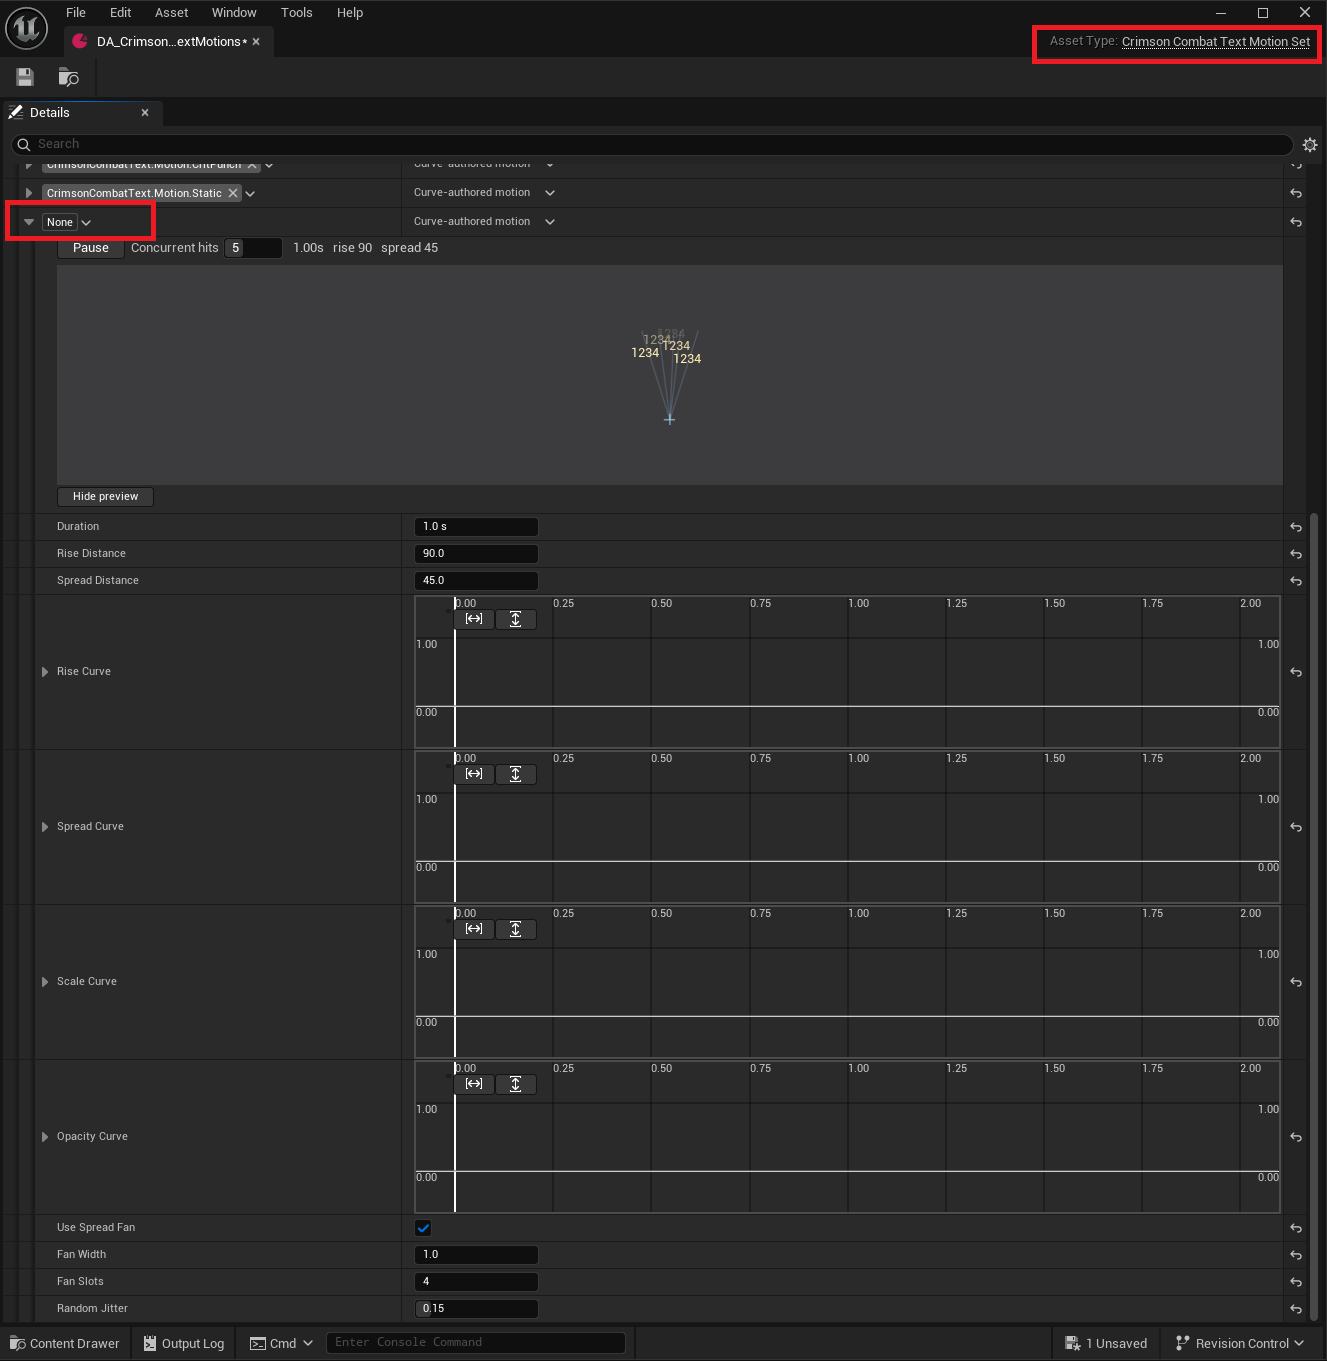
Task: Click the Details search box
Action: tap(651, 145)
